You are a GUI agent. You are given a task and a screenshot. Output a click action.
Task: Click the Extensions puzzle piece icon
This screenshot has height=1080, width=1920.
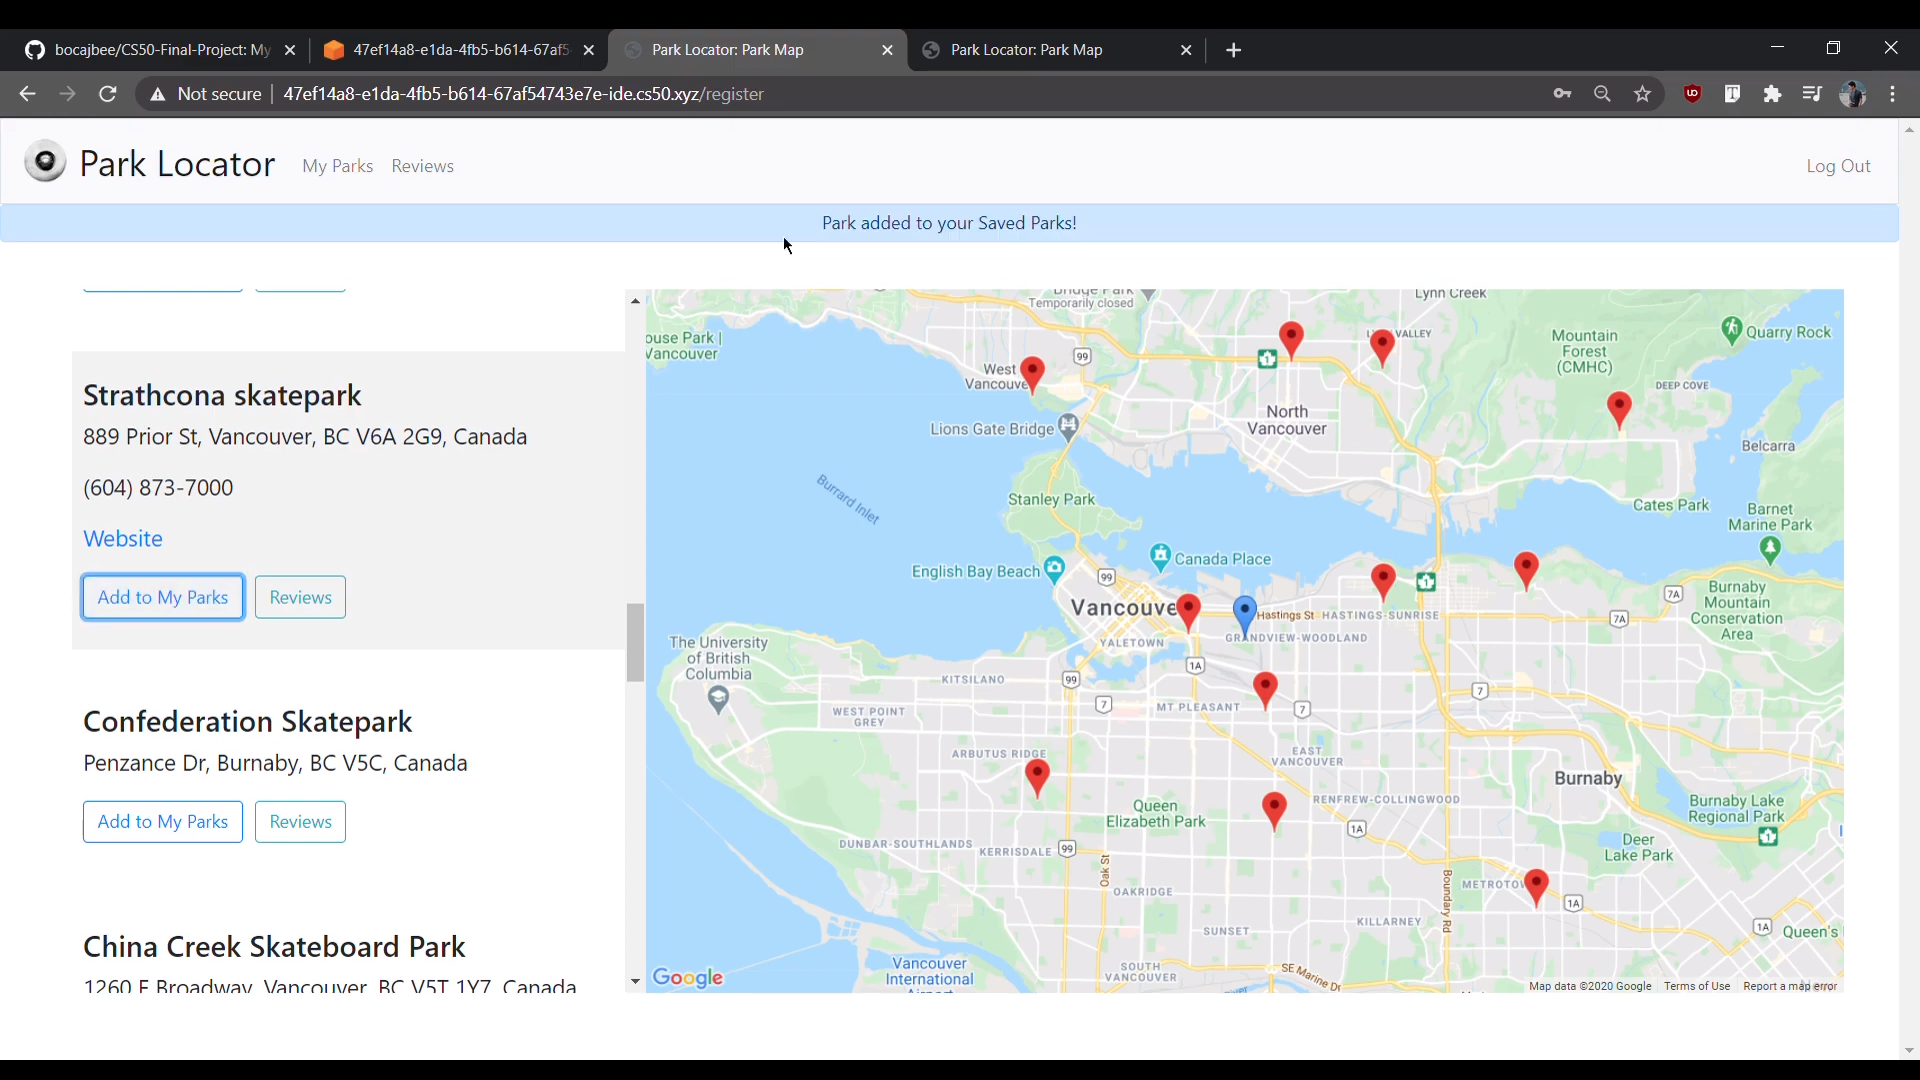[x=1773, y=94]
